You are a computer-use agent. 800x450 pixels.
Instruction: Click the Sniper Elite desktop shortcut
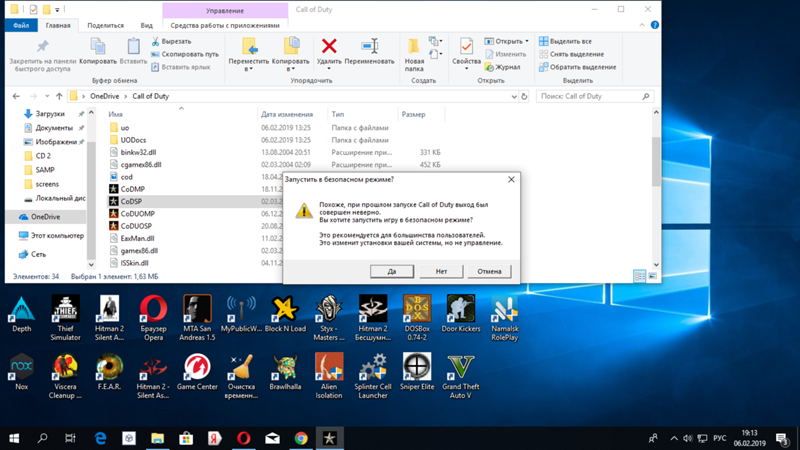[x=417, y=372]
